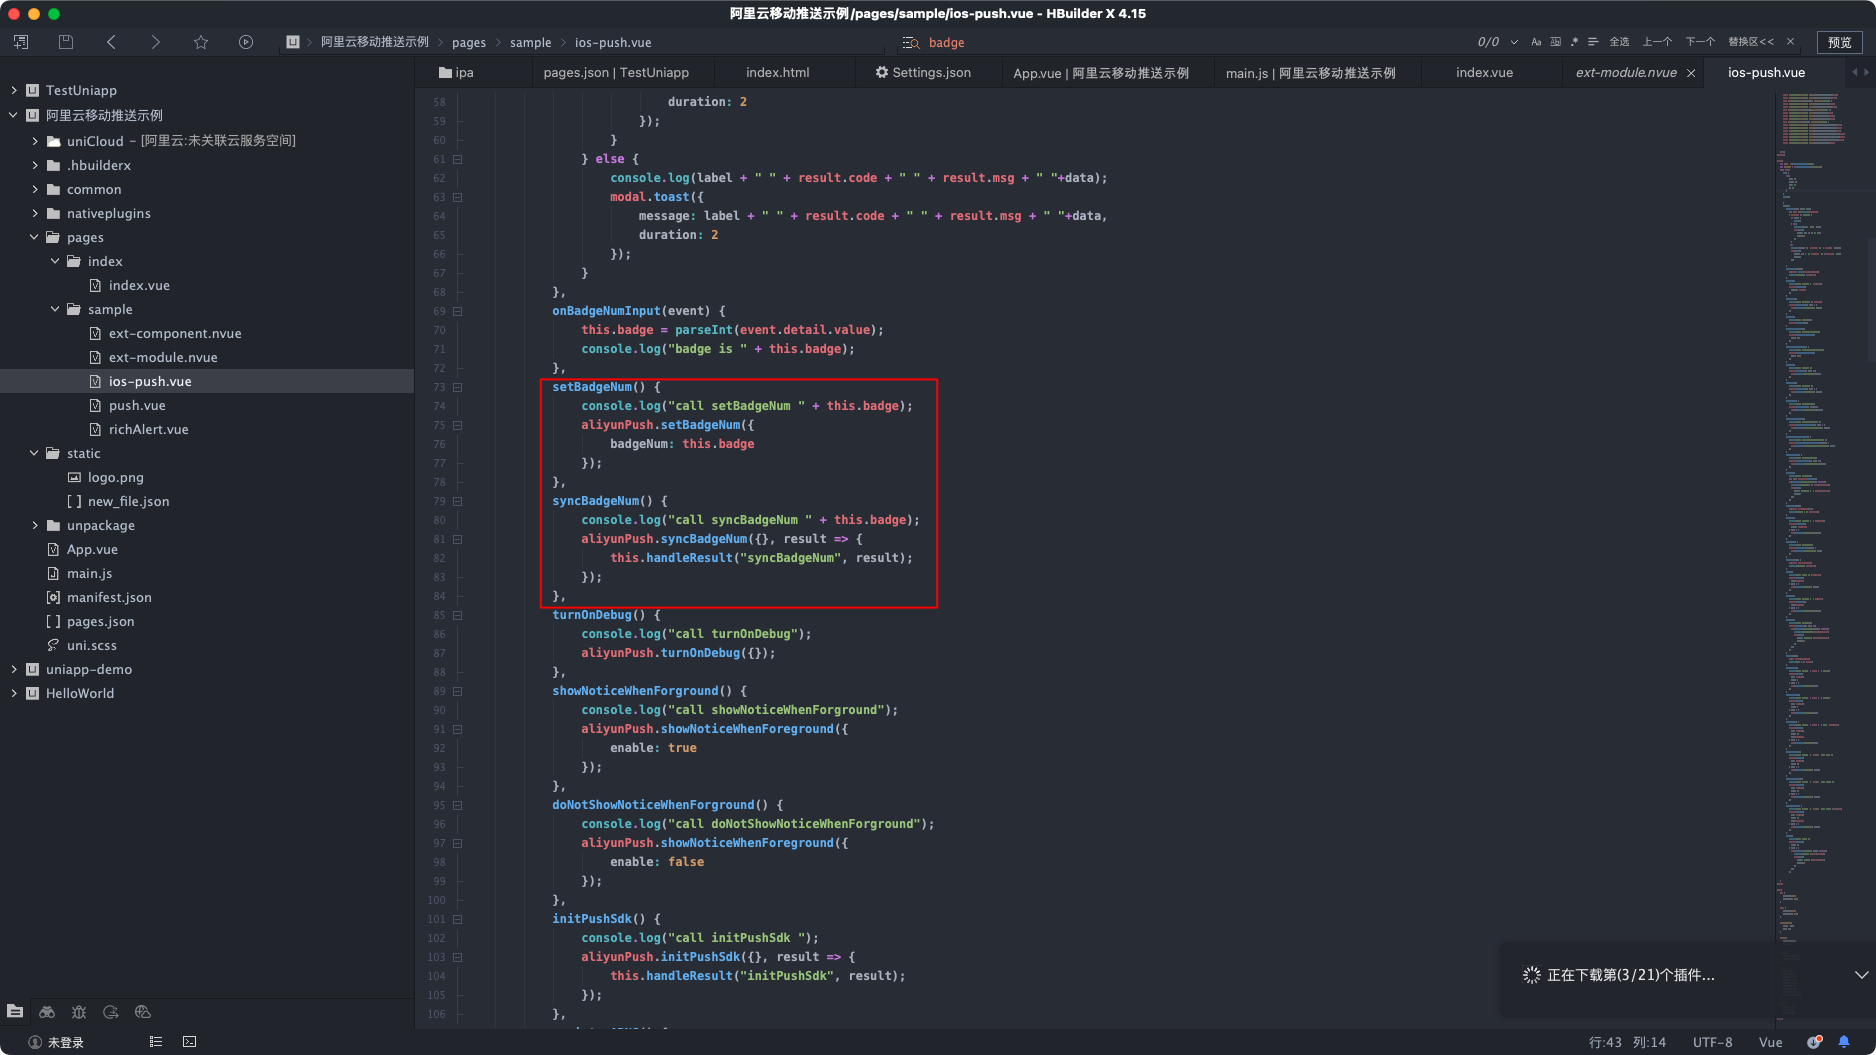
Task: Expand the common folder
Action: [x=35, y=189]
